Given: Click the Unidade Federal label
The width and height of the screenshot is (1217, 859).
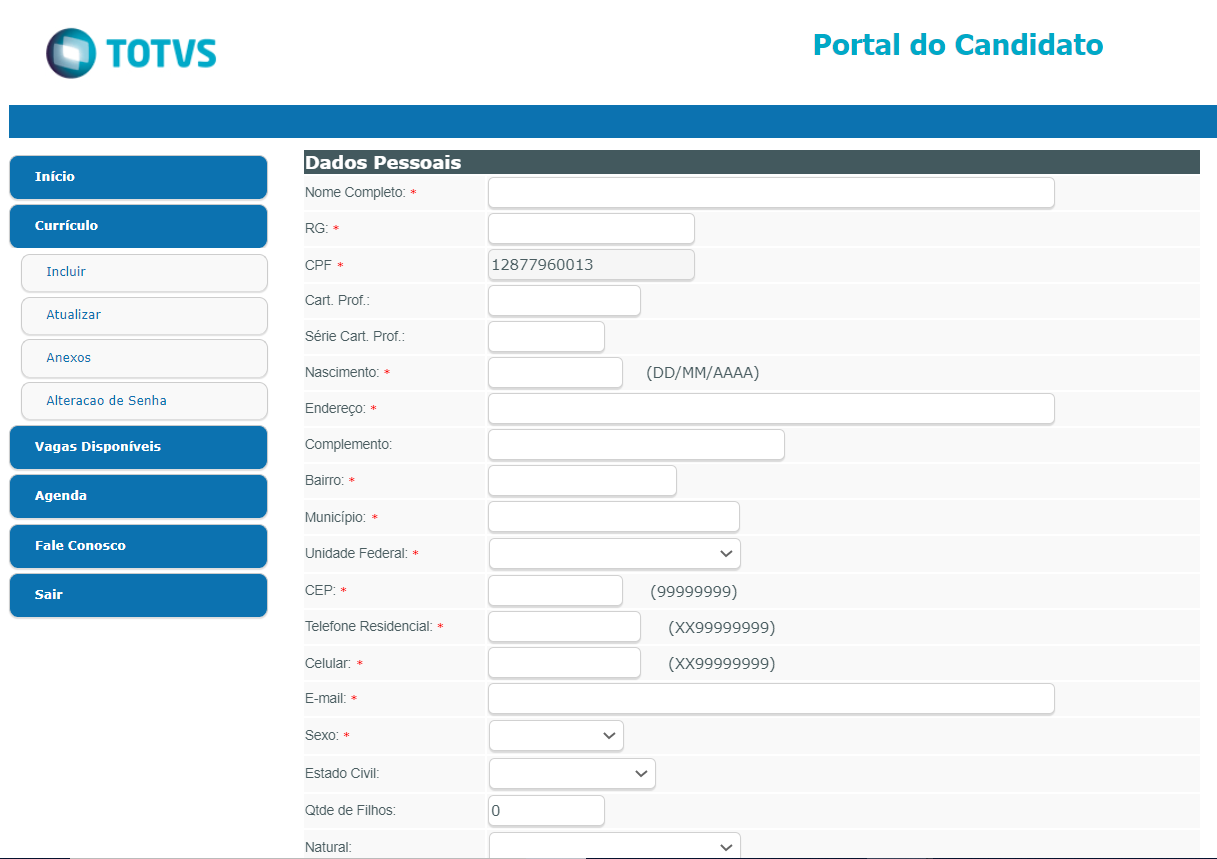Looking at the screenshot, I should click(356, 553).
